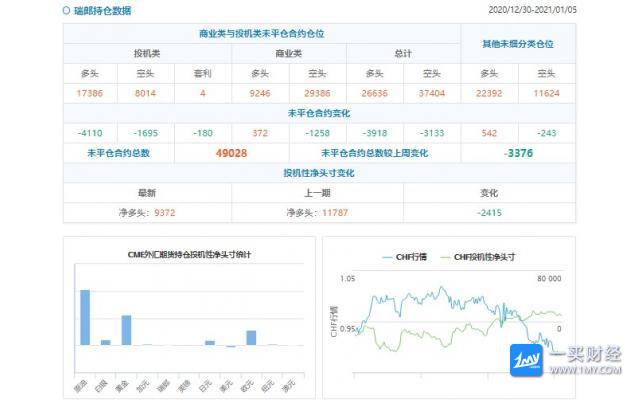The width and height of the screenshot is (640, 400).
Task: Select the total short value 37404
Action: point(432,93)
